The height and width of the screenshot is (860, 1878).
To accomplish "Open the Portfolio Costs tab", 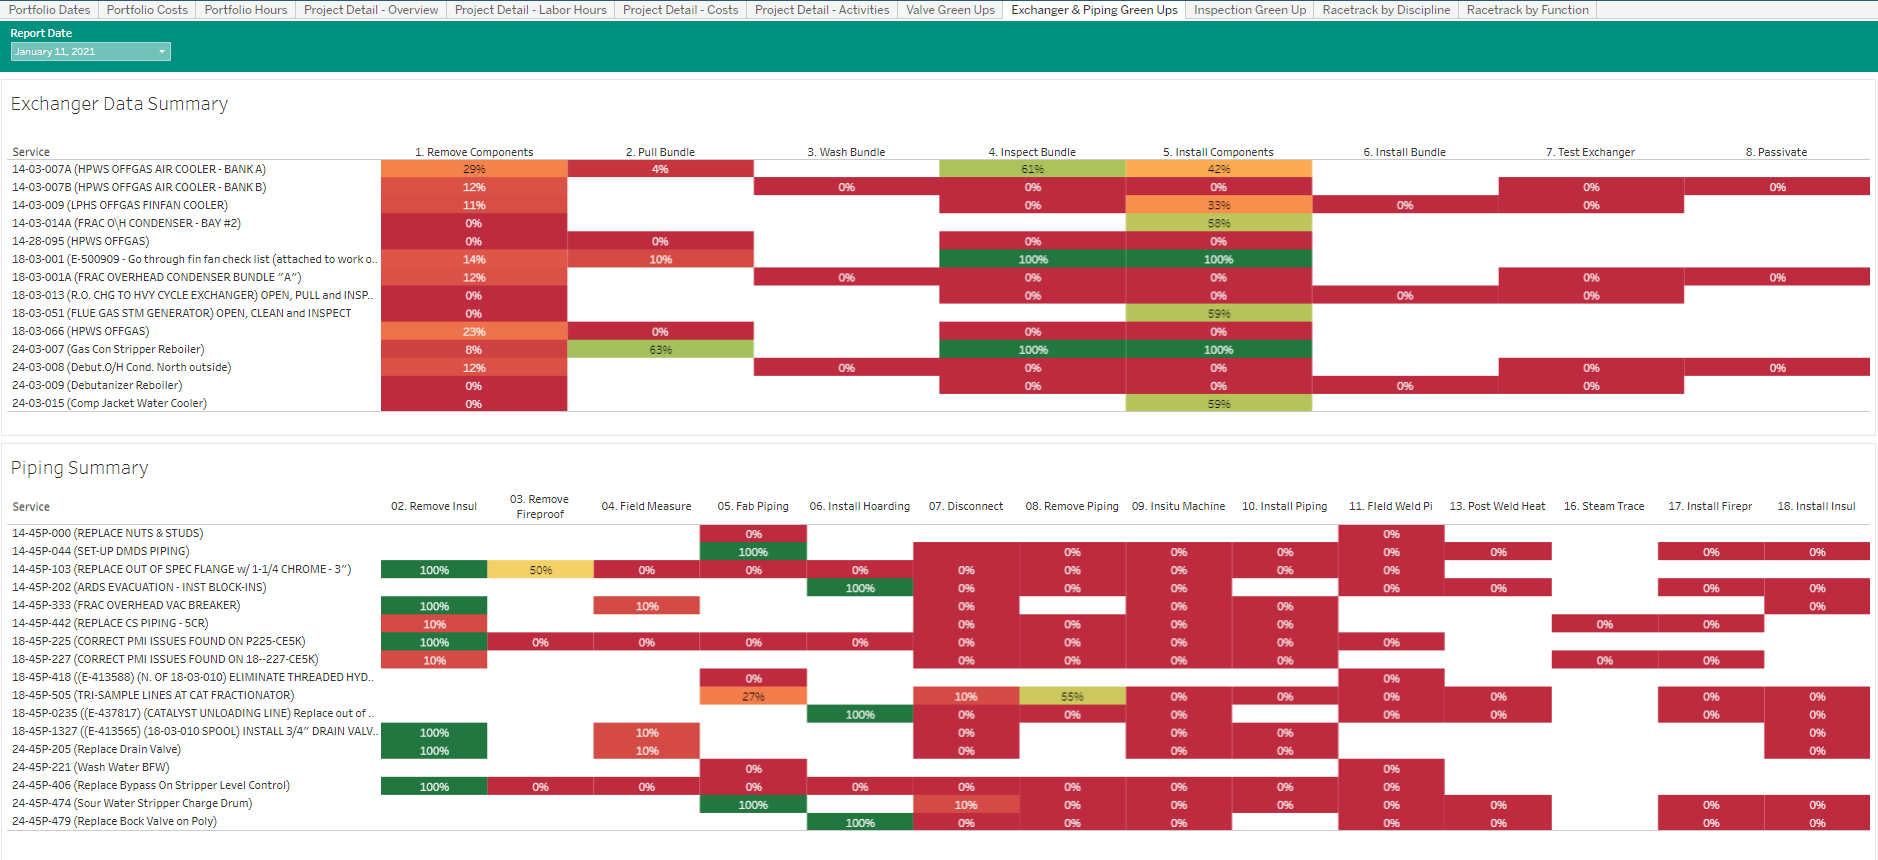I will coord(147,10).
